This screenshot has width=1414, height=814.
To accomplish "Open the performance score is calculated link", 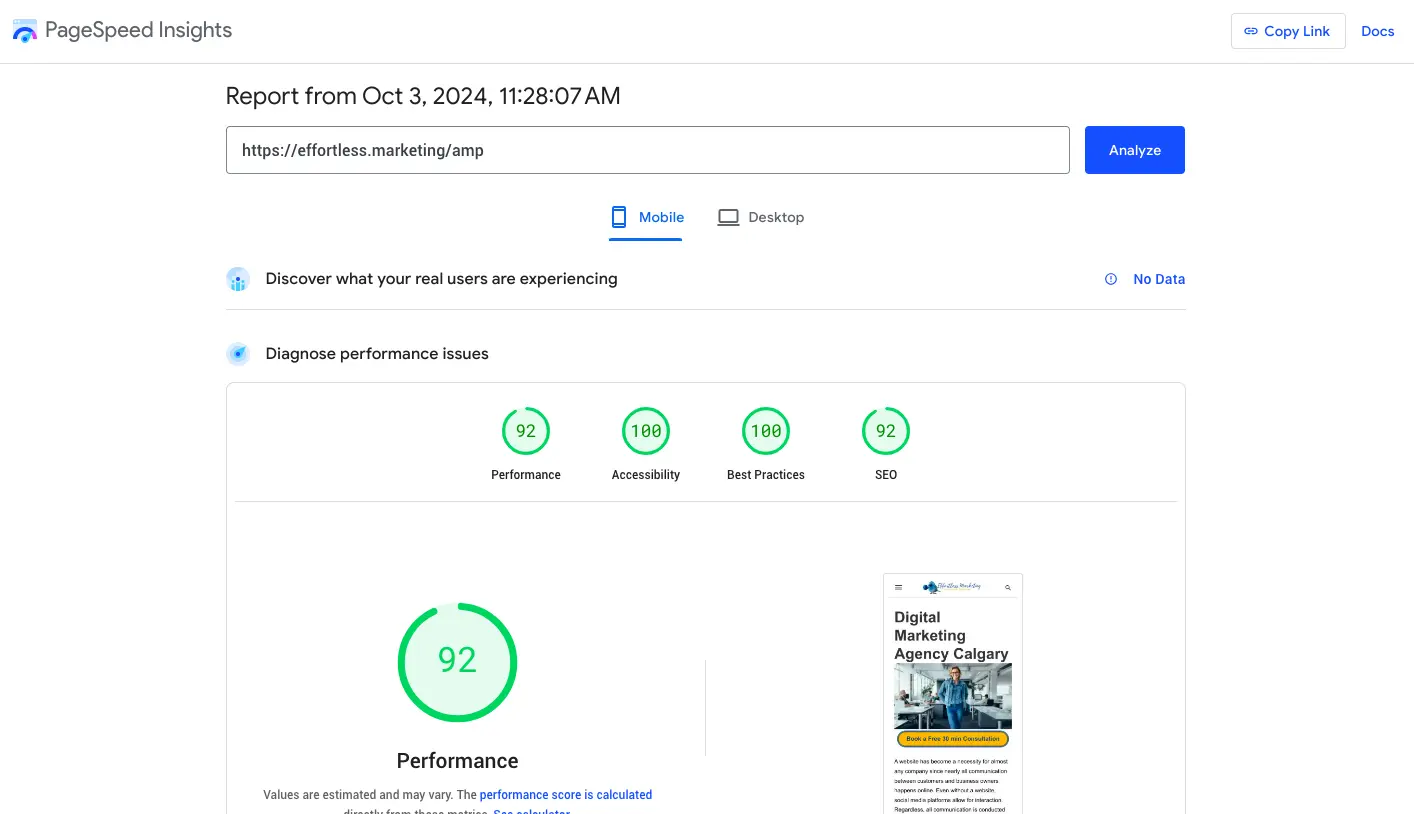I will 565,795.
